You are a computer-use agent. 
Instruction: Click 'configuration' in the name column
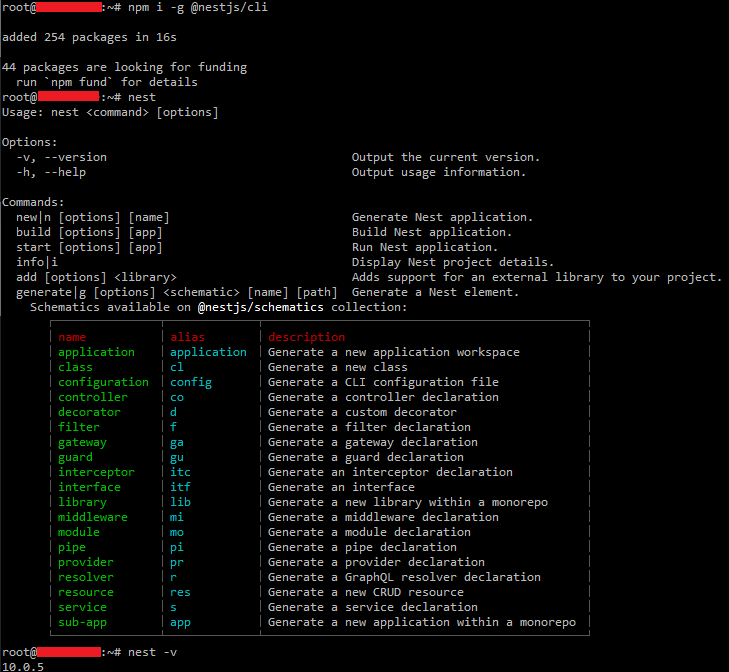[103, 382]
